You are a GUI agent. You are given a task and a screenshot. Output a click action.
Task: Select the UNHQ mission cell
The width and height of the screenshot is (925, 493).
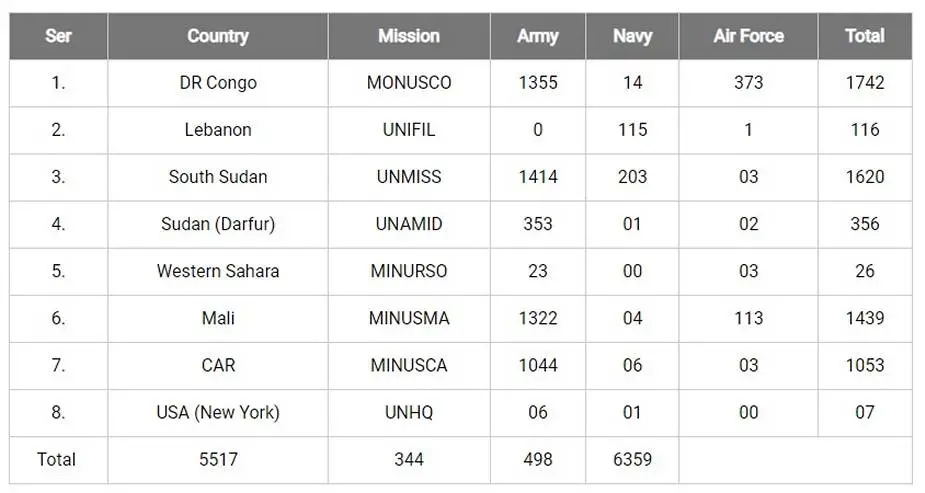[408, 412]
